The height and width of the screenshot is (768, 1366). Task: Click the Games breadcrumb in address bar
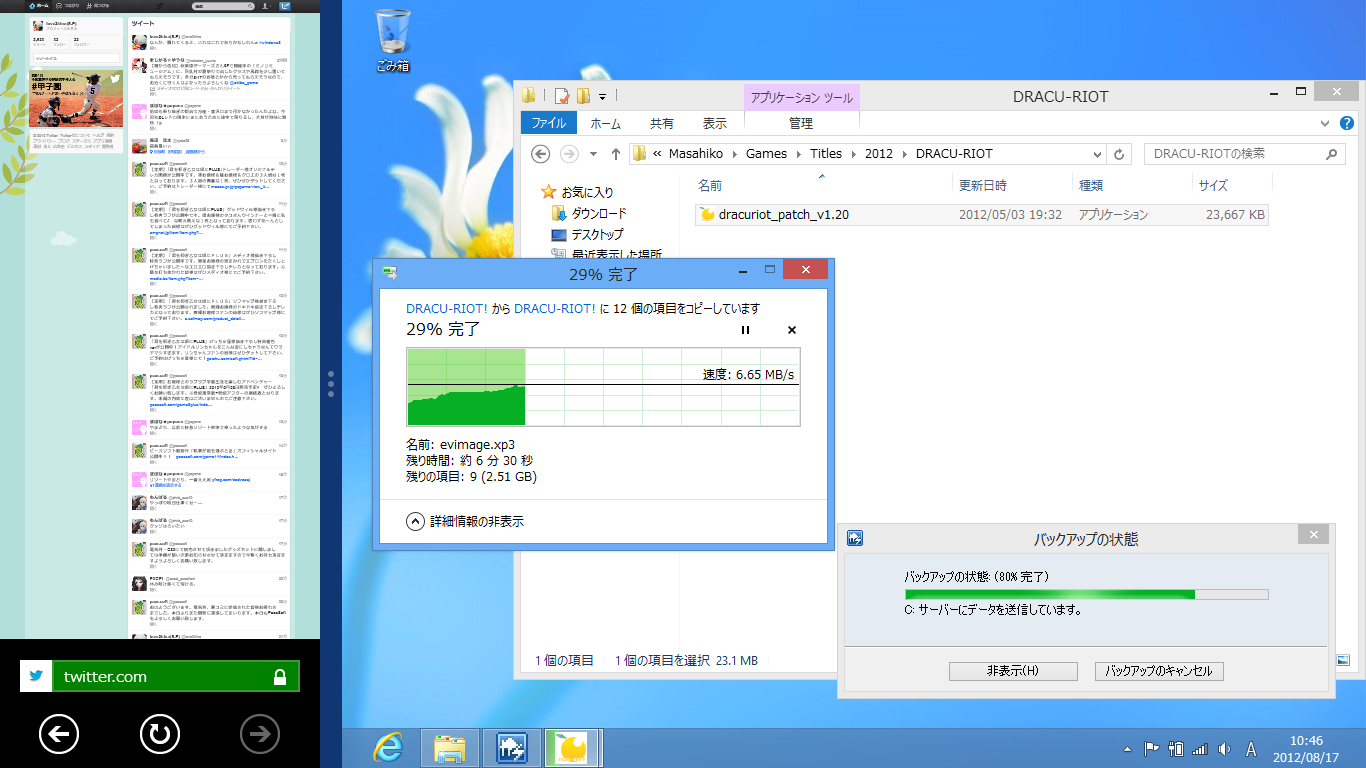(x=766, y=154)
